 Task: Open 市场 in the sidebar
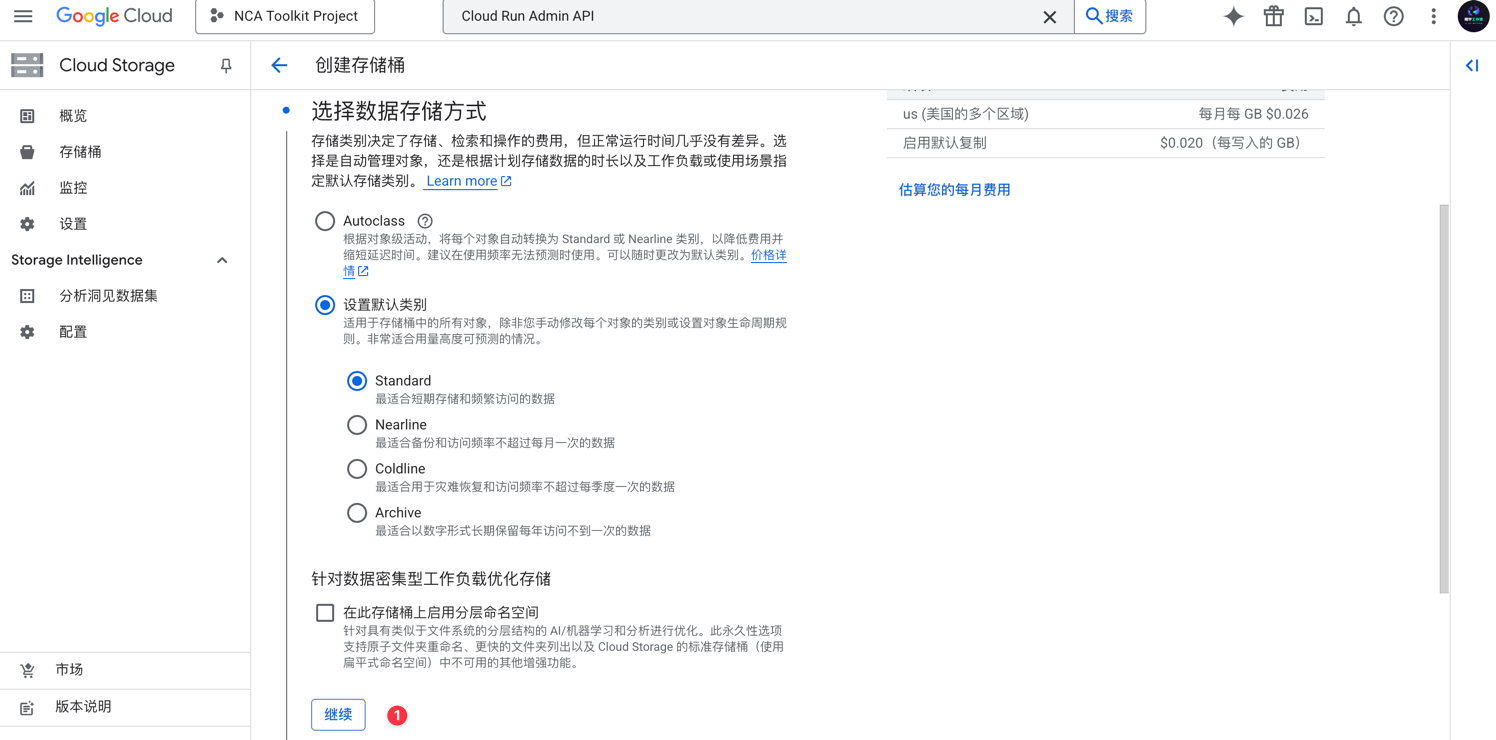pos(70,669)
